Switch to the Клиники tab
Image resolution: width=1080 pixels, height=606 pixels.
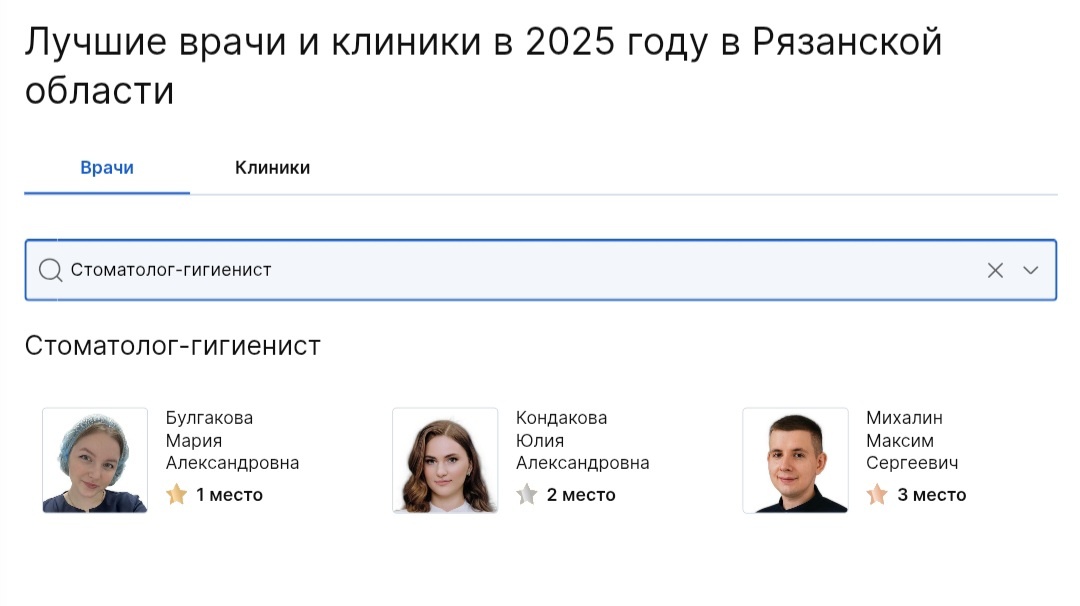point(272,167)
